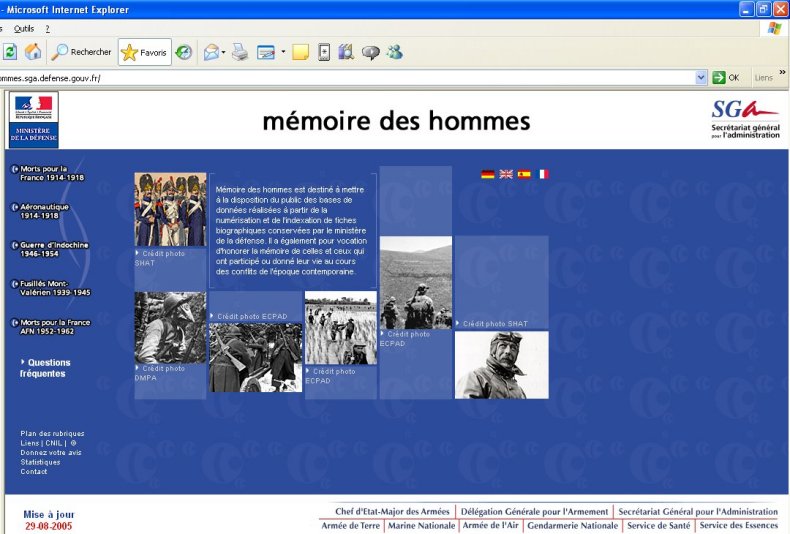Open the Statistiques link
Screen dimensions: 790x534
[40, 462]
